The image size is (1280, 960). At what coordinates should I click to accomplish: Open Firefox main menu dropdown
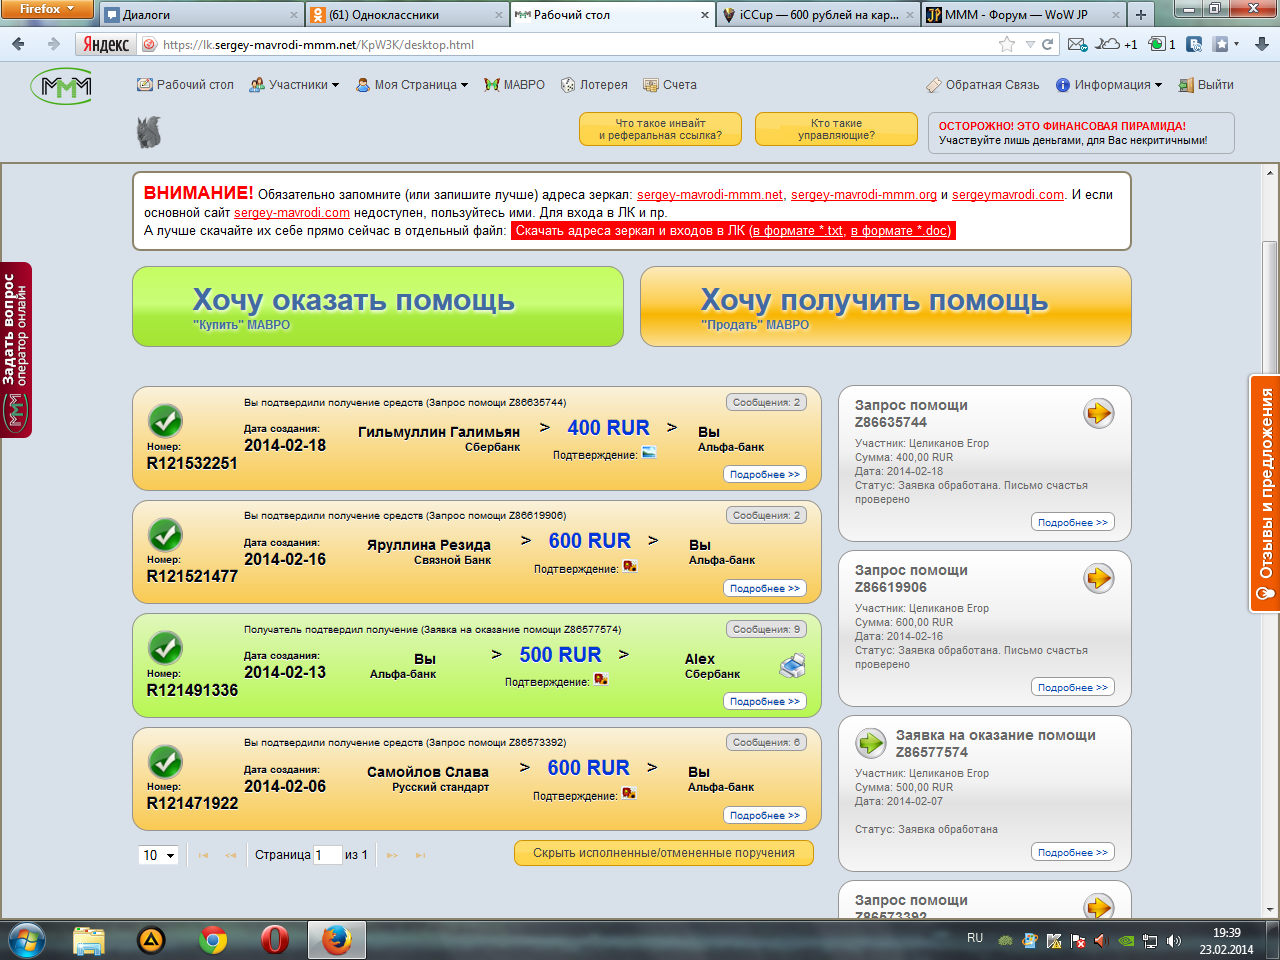point(47,9)
